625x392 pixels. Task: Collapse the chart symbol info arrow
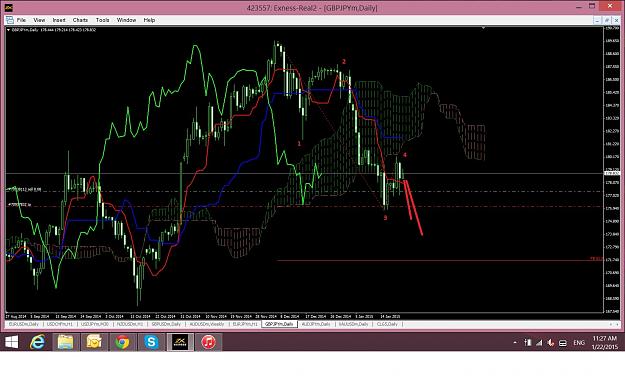(x=8, y=30)
